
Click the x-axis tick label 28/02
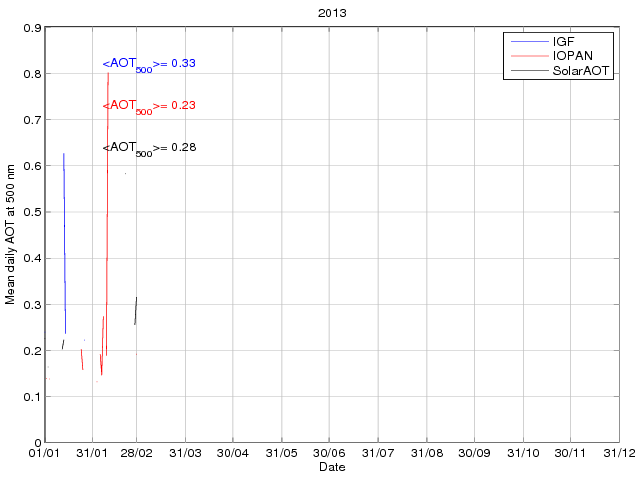click(136, 453)
